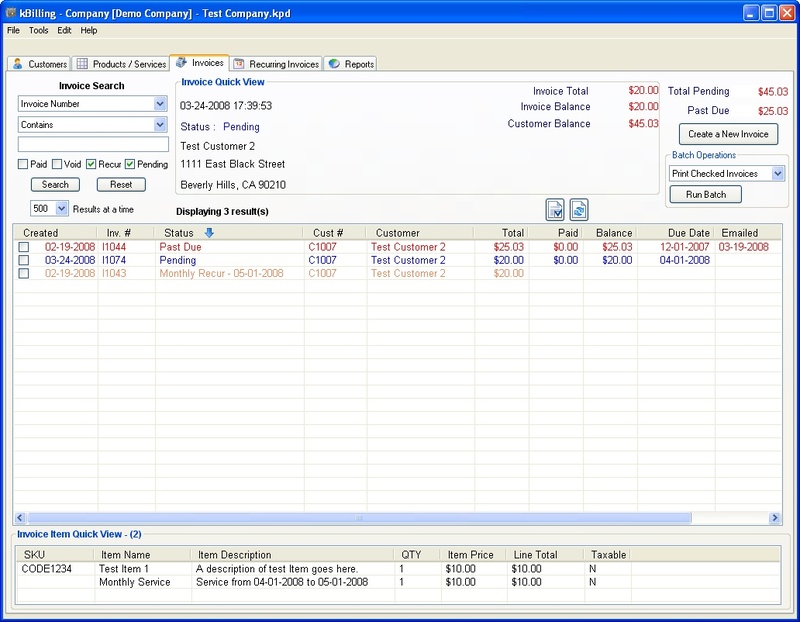This screenshot has width=800, height=622.
Task: Open the Help menu
Action: coord(89,30)
